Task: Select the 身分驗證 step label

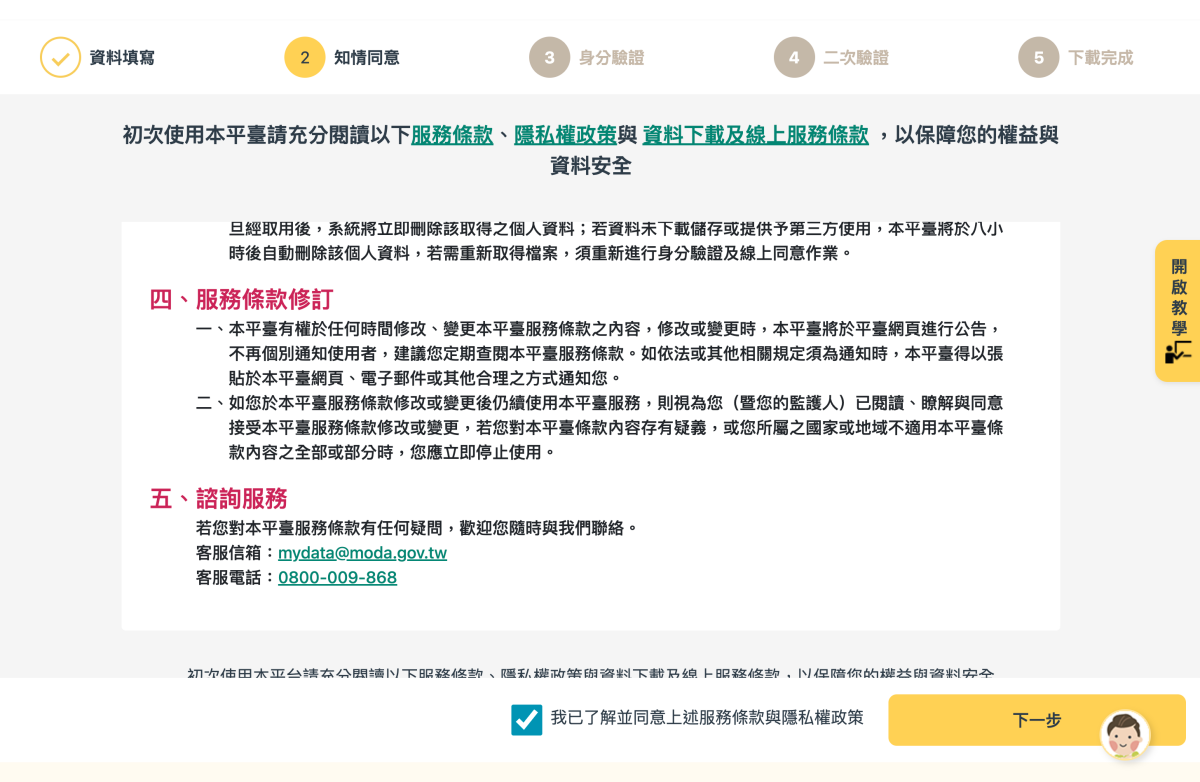Action: point(611,58)
